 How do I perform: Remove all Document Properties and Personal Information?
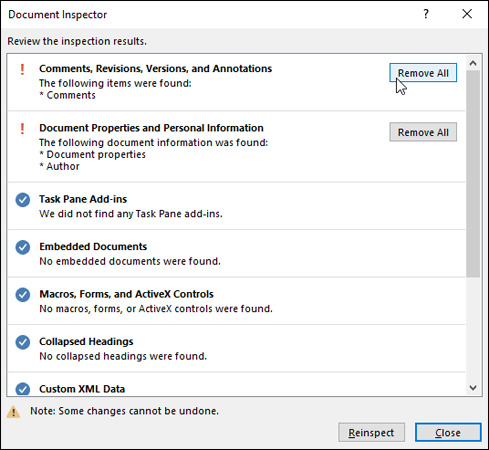(x=423, y=132)
